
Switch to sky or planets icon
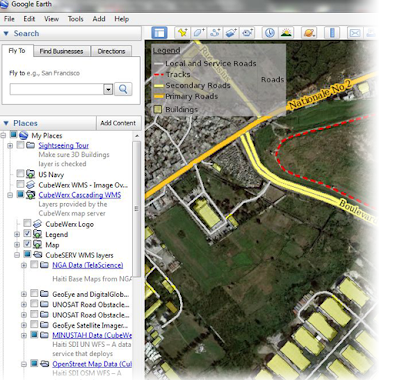click(x=309, y=33)
